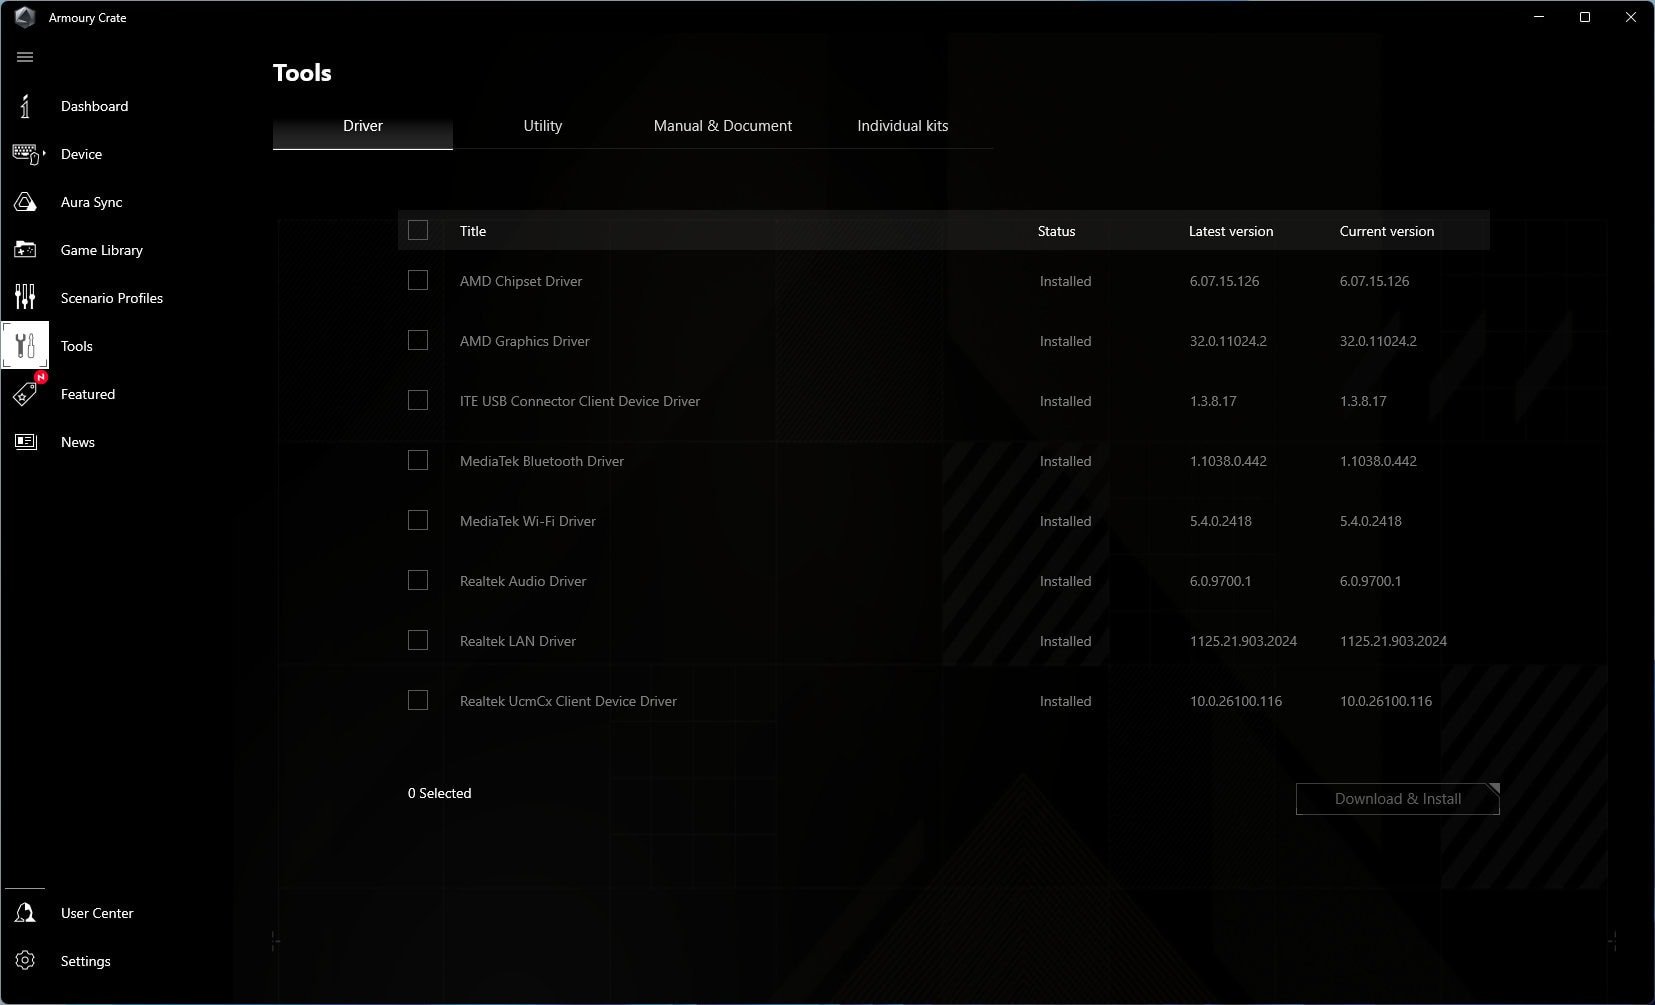1655x1005 pixels.
Task: Minimize the Armoury Crate window
Action: pos(1539,17)
